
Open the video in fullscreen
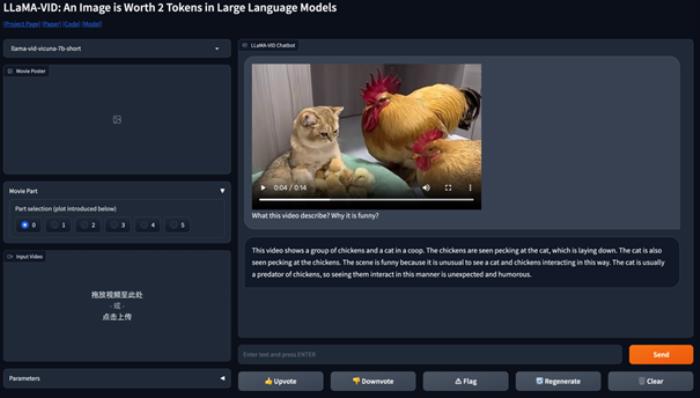point(448,188)
